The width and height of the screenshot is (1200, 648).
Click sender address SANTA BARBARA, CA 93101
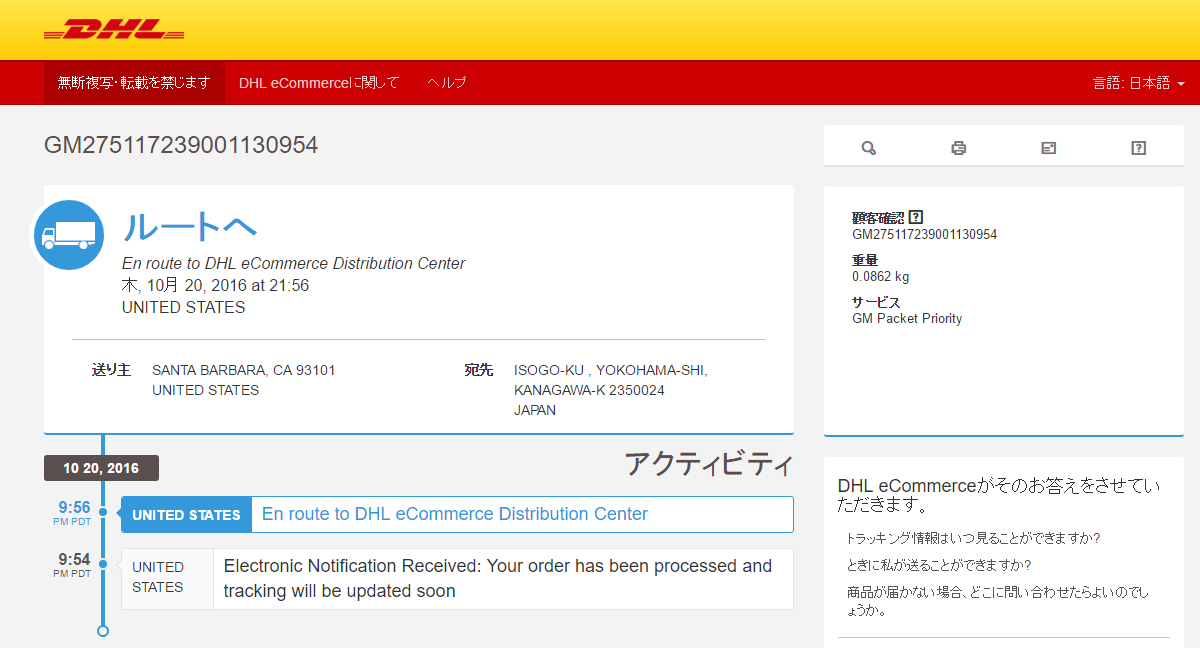pos(244,370)
